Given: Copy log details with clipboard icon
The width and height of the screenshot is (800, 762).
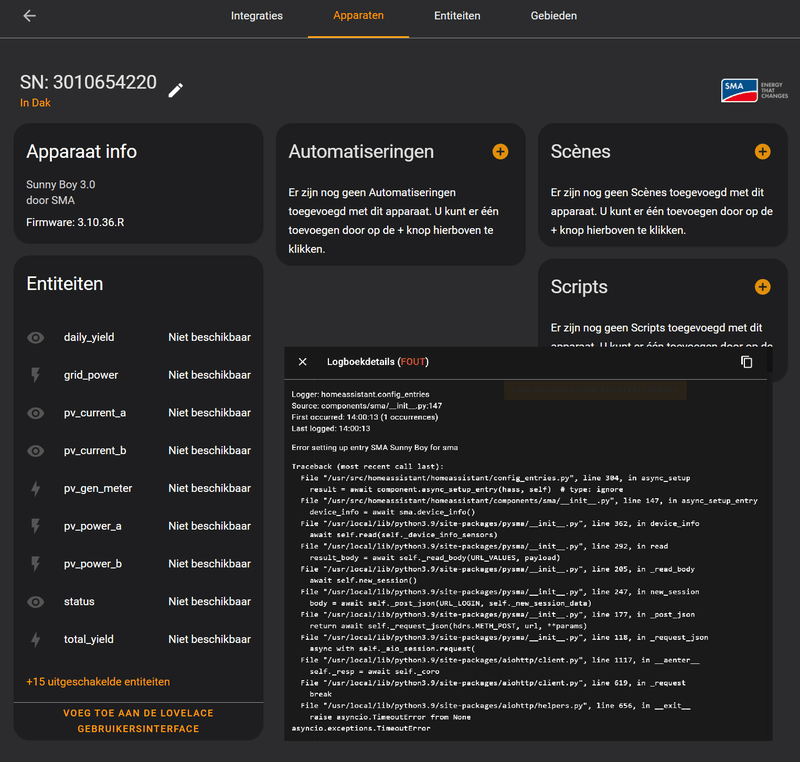Looking at the screenshot, I should pos(746,362).
